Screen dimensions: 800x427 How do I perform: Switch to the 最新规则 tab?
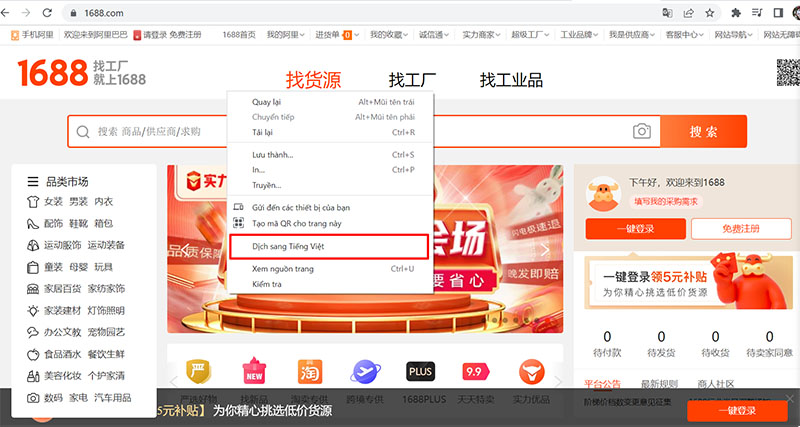click(659, 383)
